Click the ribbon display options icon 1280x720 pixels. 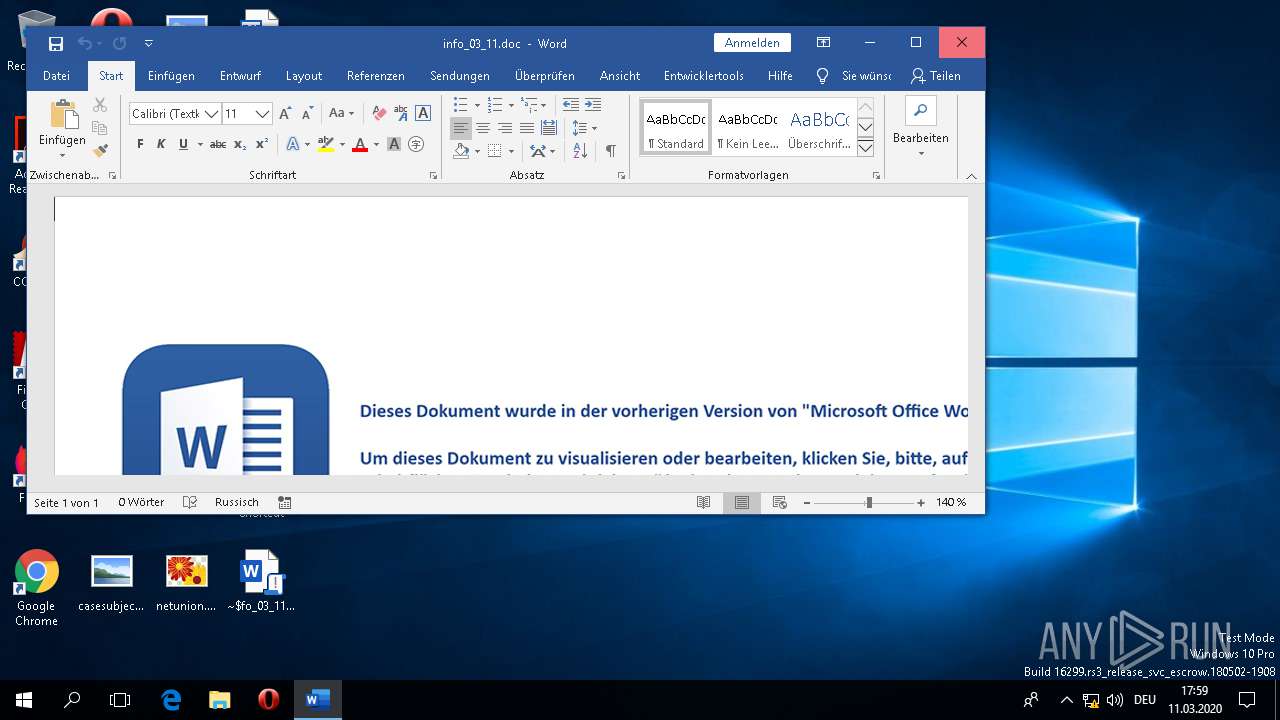823,43
